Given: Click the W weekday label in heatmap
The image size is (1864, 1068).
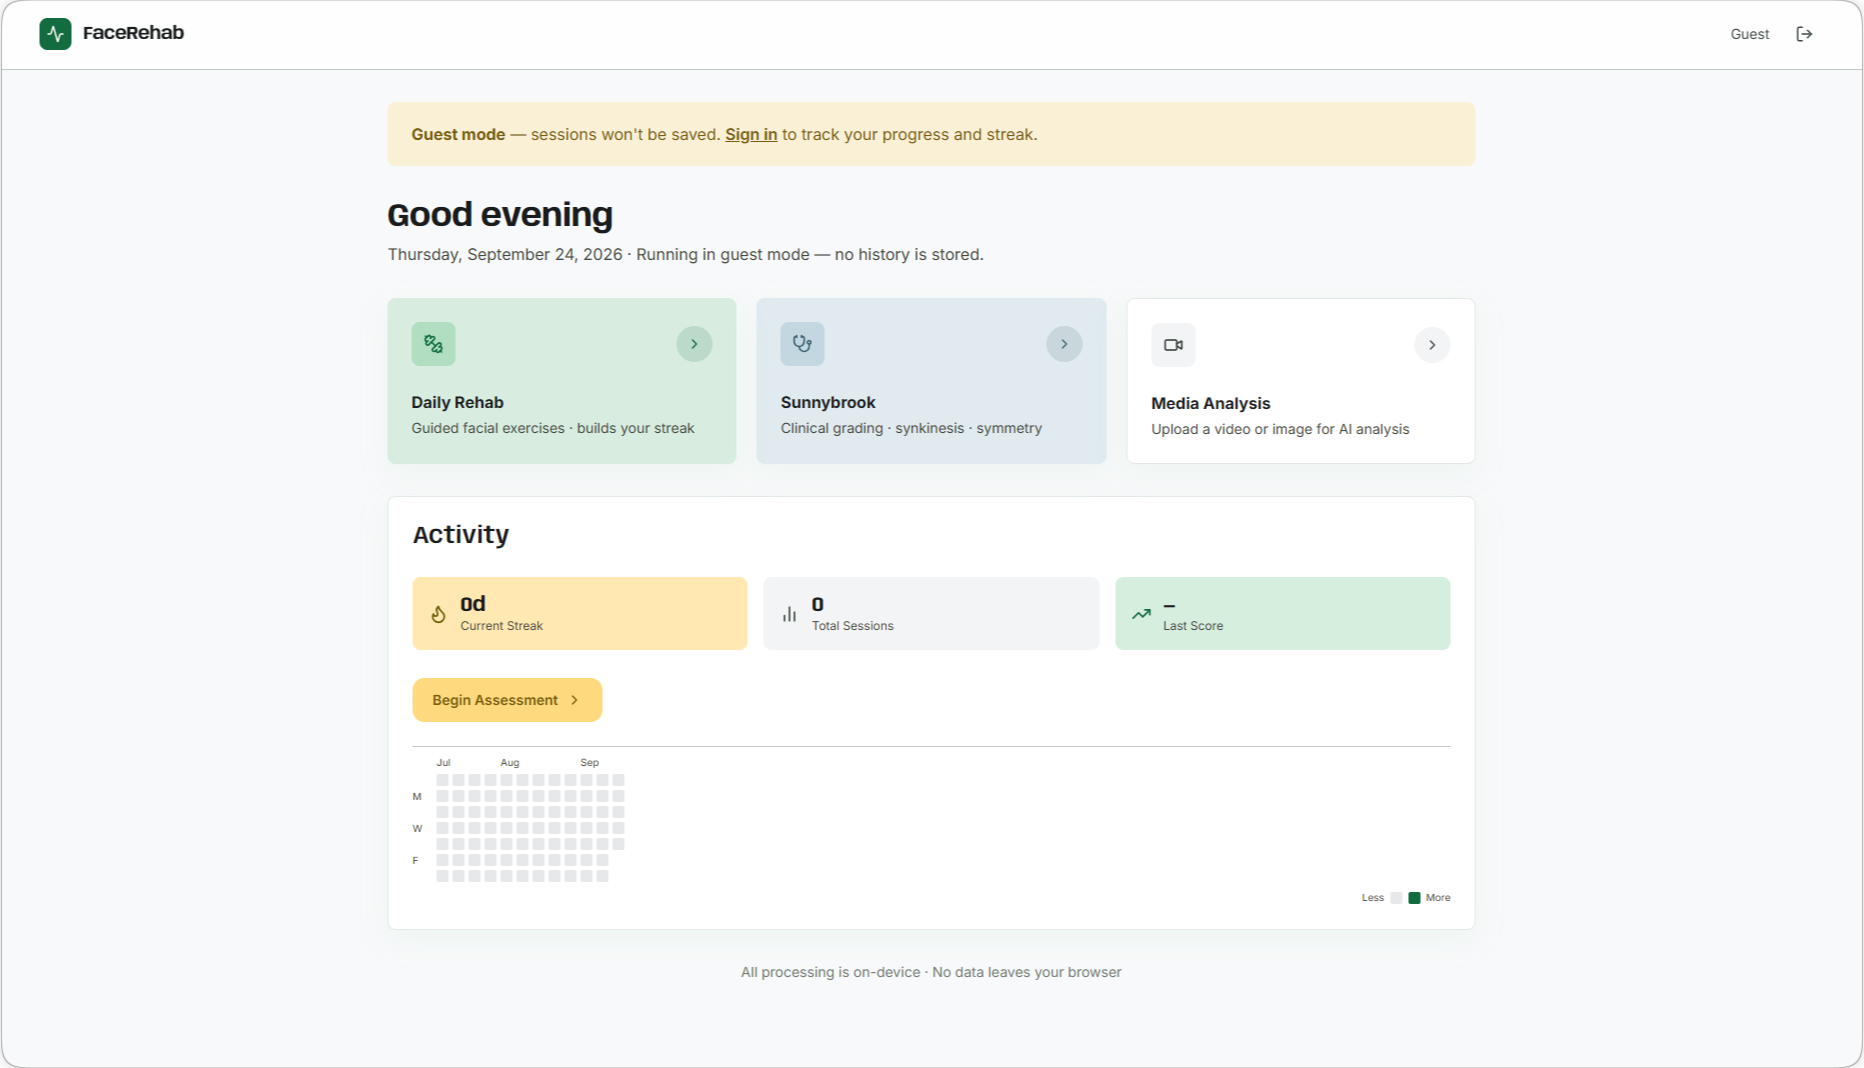Looking at the screenshot, I should tap(417, 828).
